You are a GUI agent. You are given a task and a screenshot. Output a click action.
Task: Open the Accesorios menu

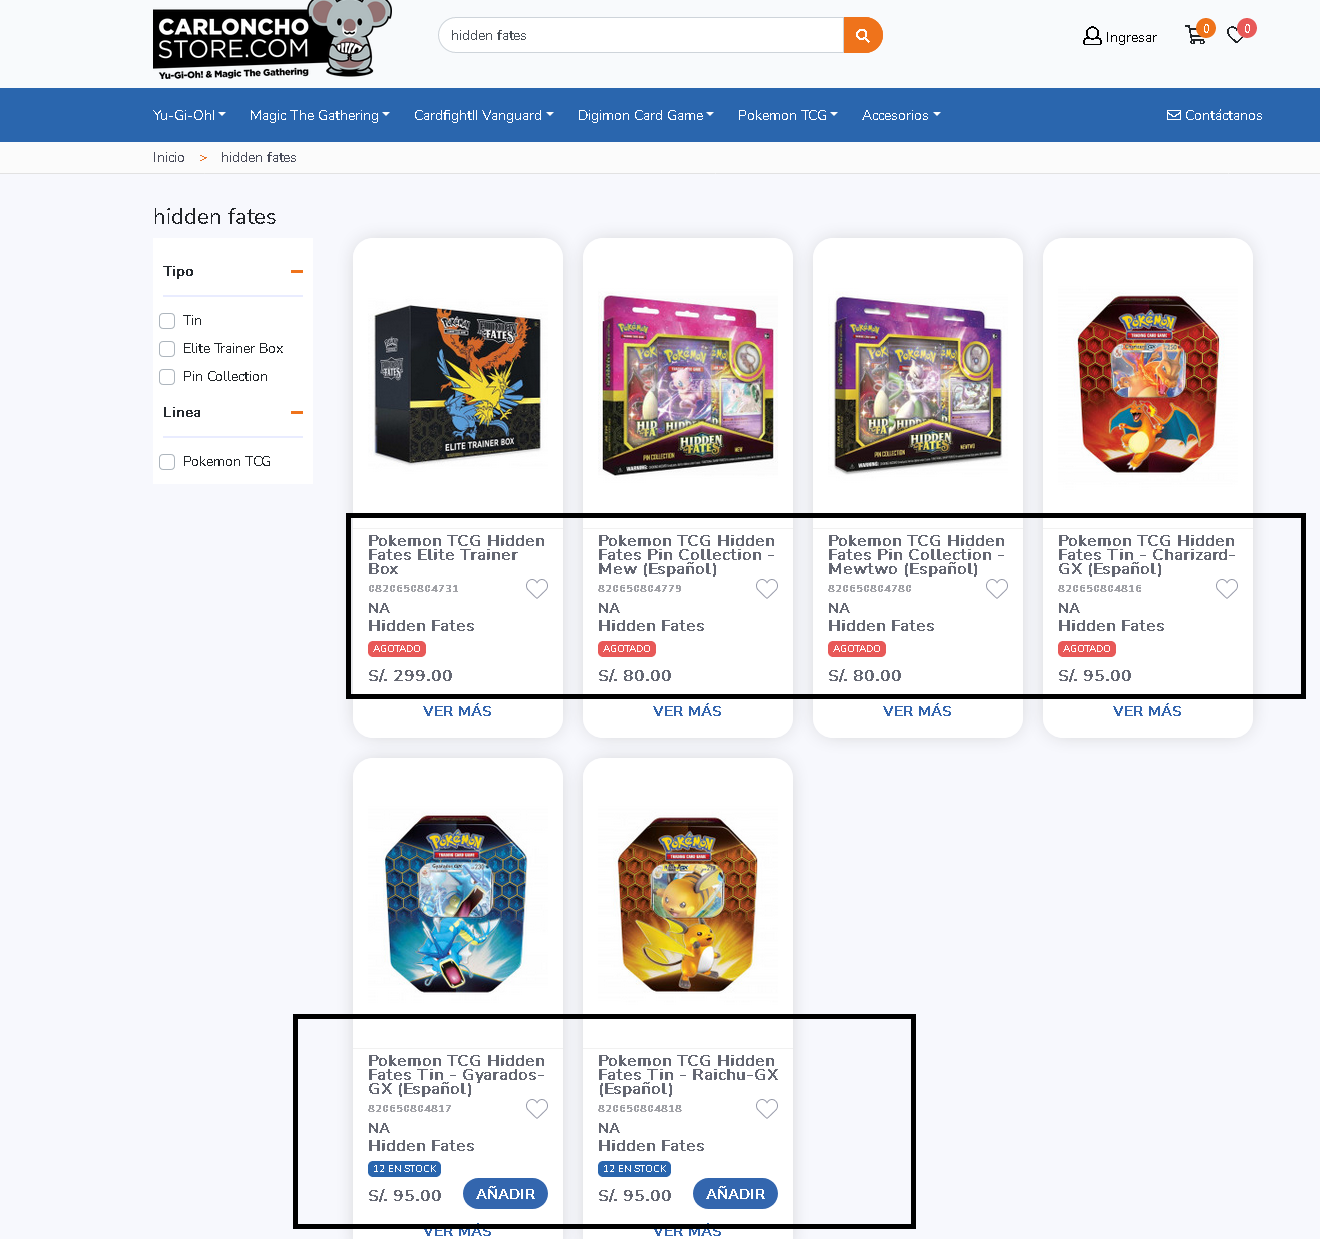[901, 115]
